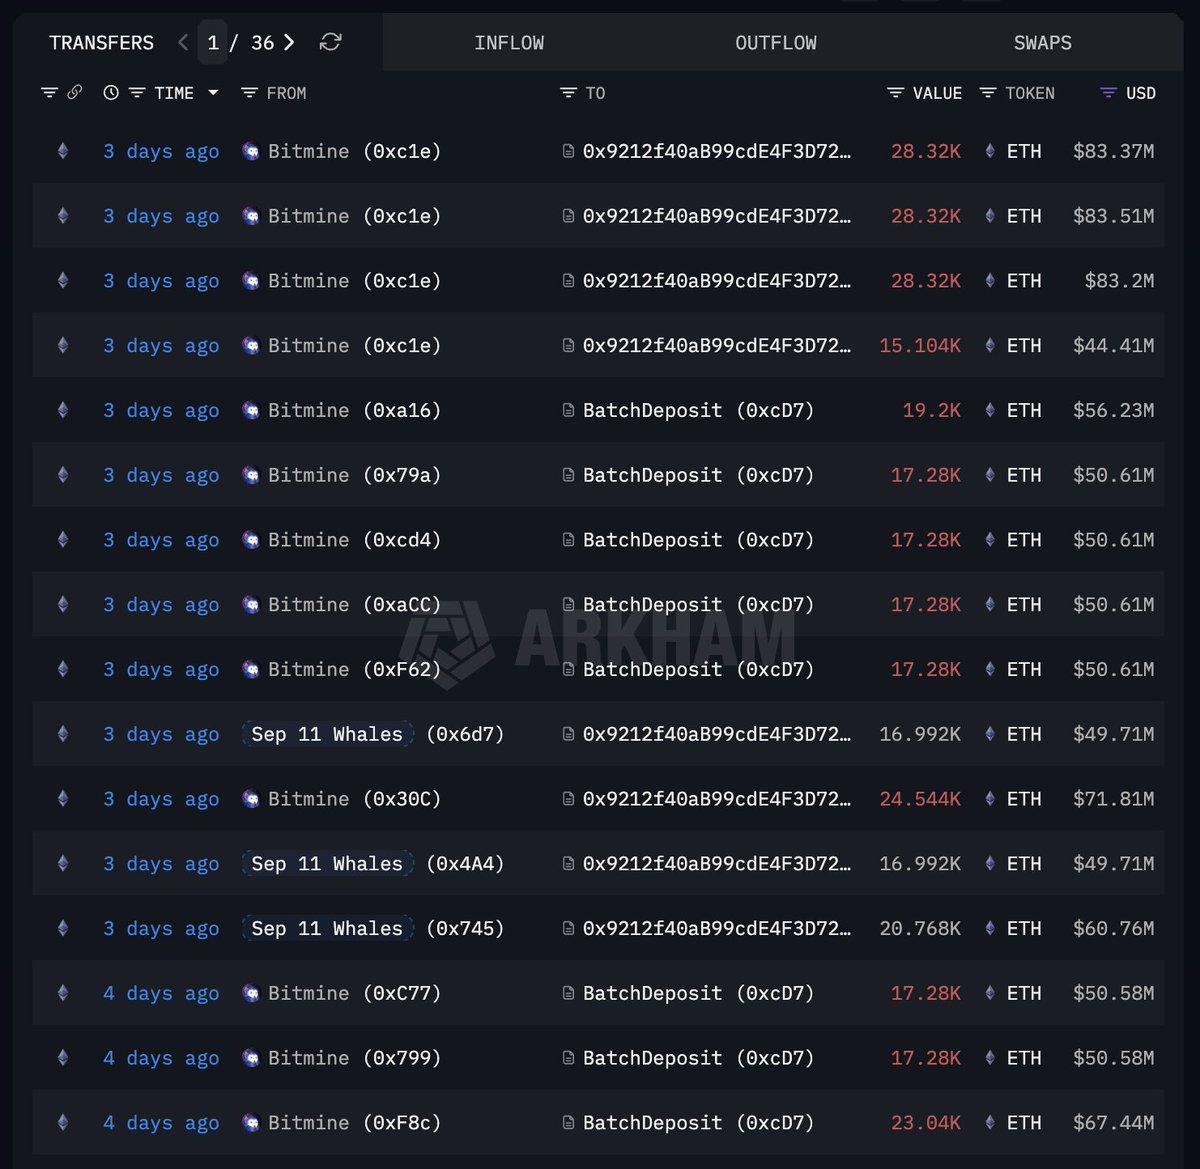The height and width of the screenshot is (1169, 1200).
Task: Open Sep 11 Whales tag on 0x4A4 row
Action: [327, 864]
